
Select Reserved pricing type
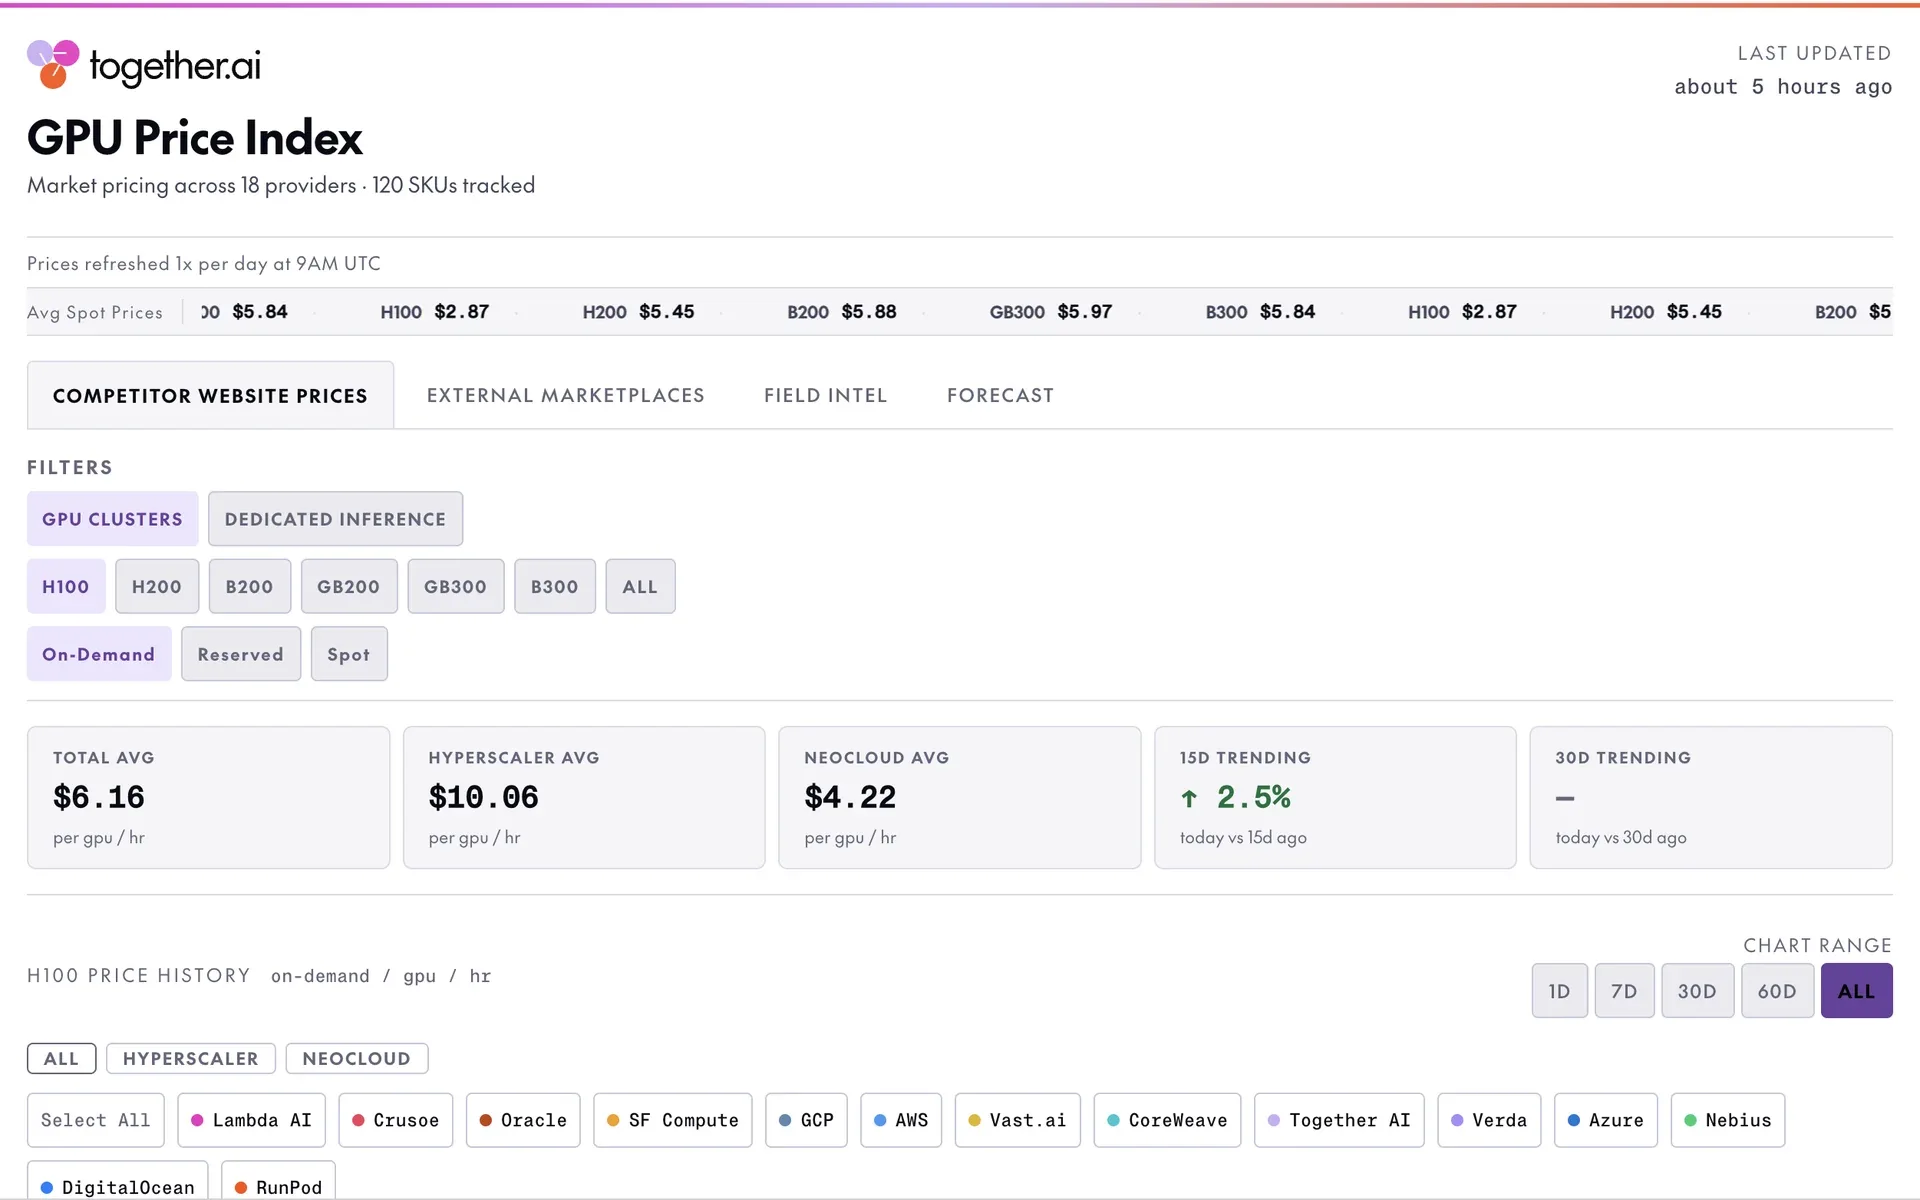pyautogui.click(x=241, y=655)
